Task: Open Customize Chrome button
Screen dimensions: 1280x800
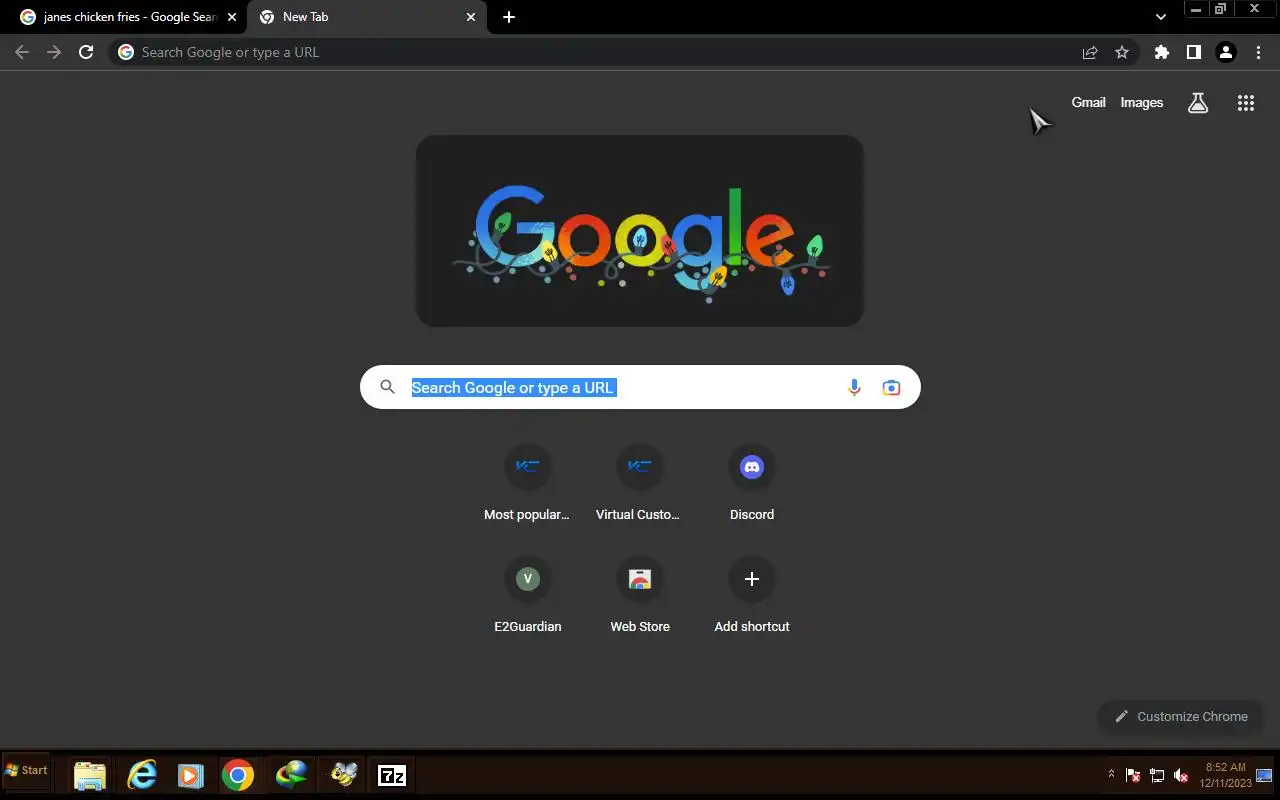Action: click(1181, 716)
